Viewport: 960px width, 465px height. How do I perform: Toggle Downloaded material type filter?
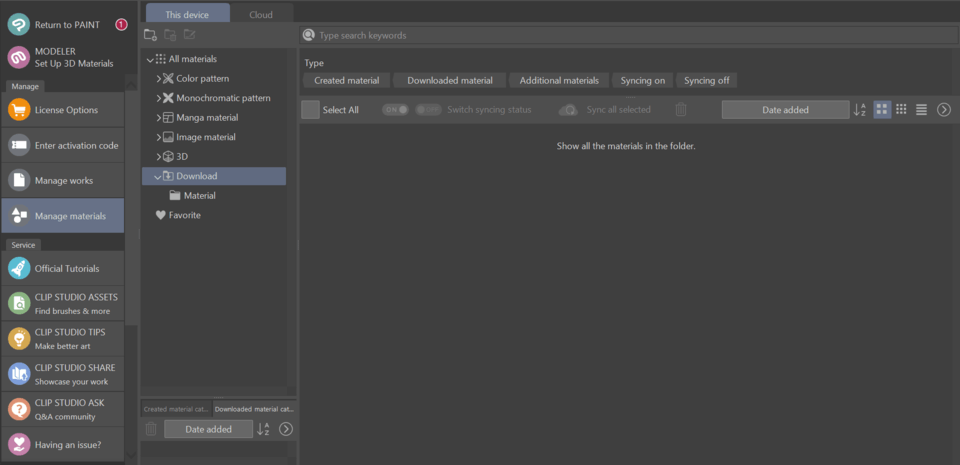450,81
